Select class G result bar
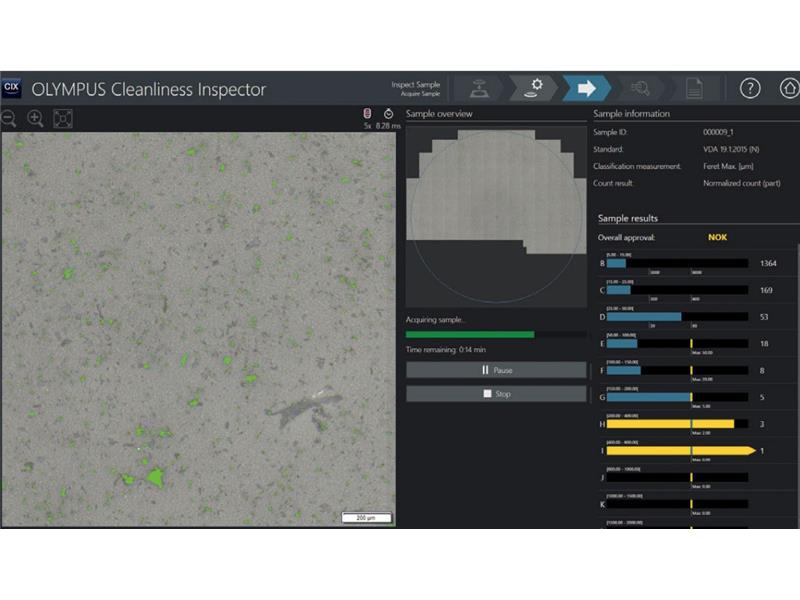This screenshot has width=800, height=600. [677, 397]
